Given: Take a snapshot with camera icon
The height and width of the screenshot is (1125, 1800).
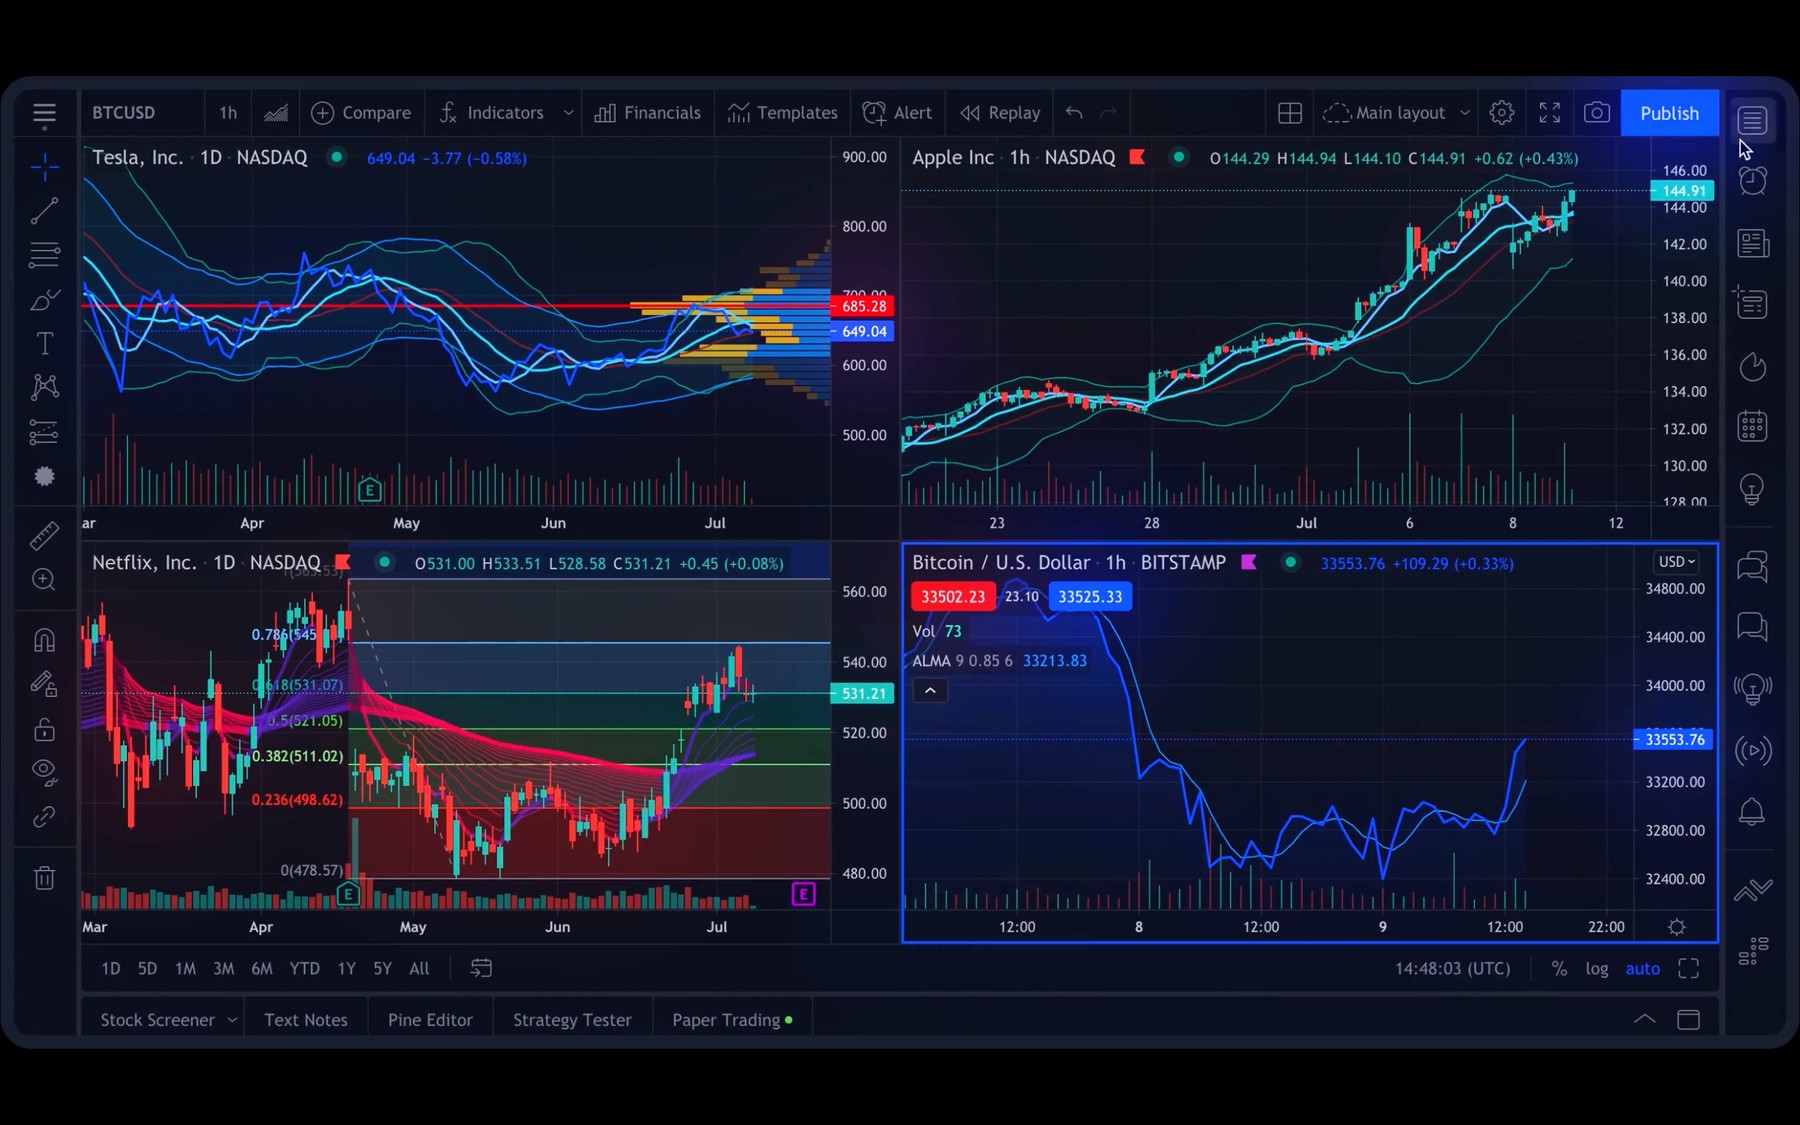Looking at the screenshot, I should (x=1597, y=113).
